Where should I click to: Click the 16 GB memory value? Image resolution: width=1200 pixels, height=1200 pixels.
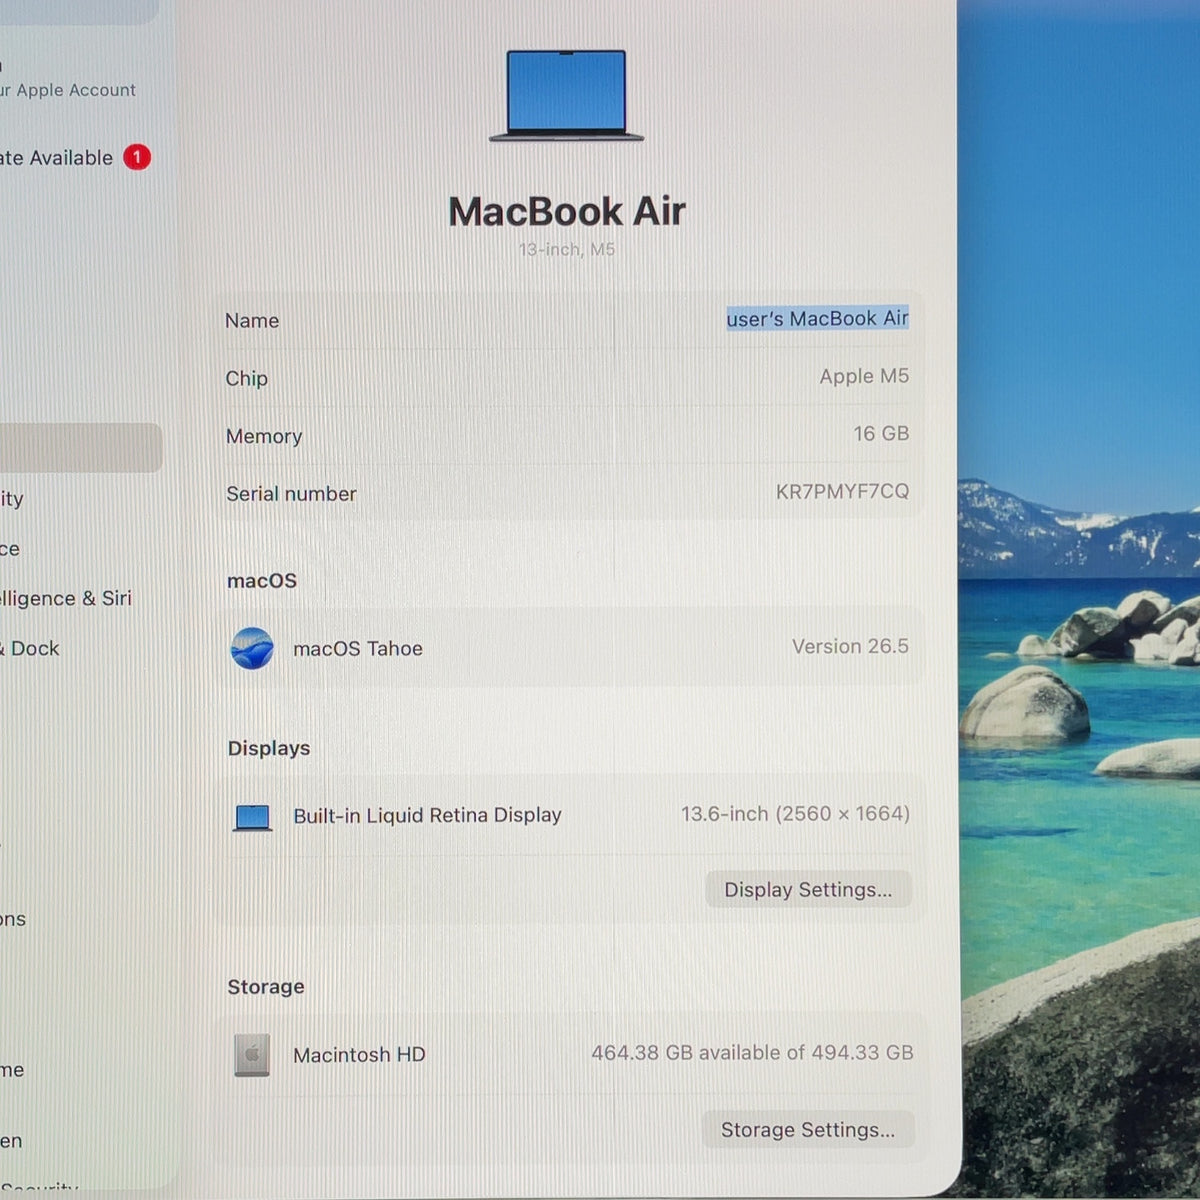click(881, 433)
